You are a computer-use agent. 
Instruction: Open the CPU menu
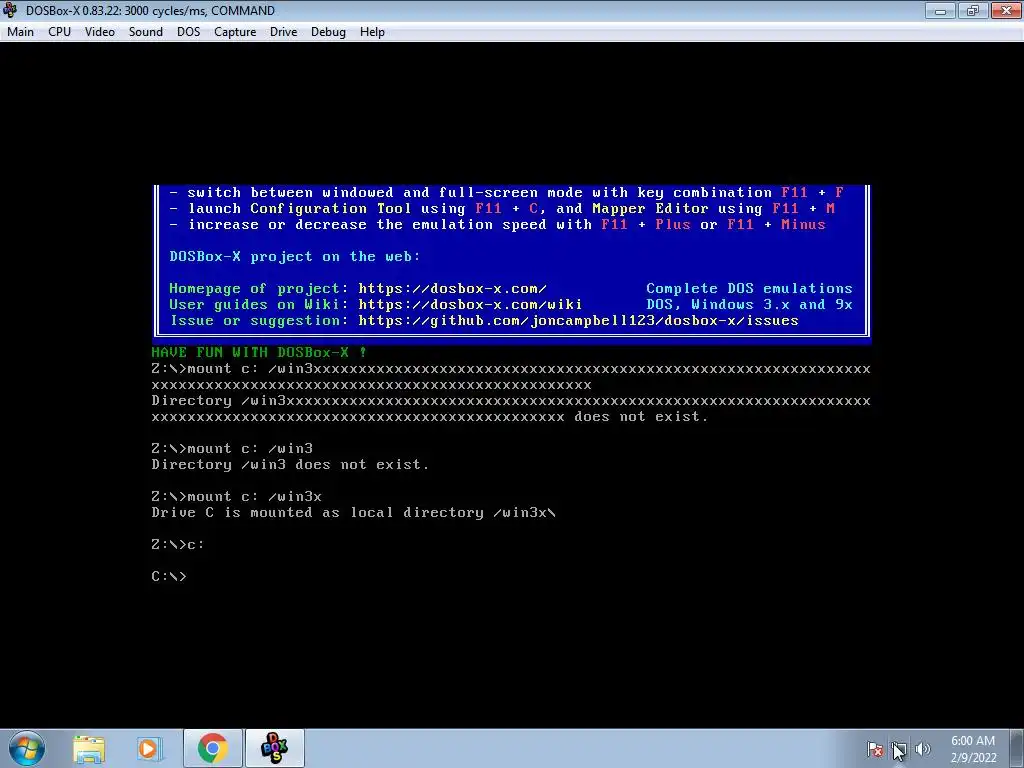pos(59,32)
